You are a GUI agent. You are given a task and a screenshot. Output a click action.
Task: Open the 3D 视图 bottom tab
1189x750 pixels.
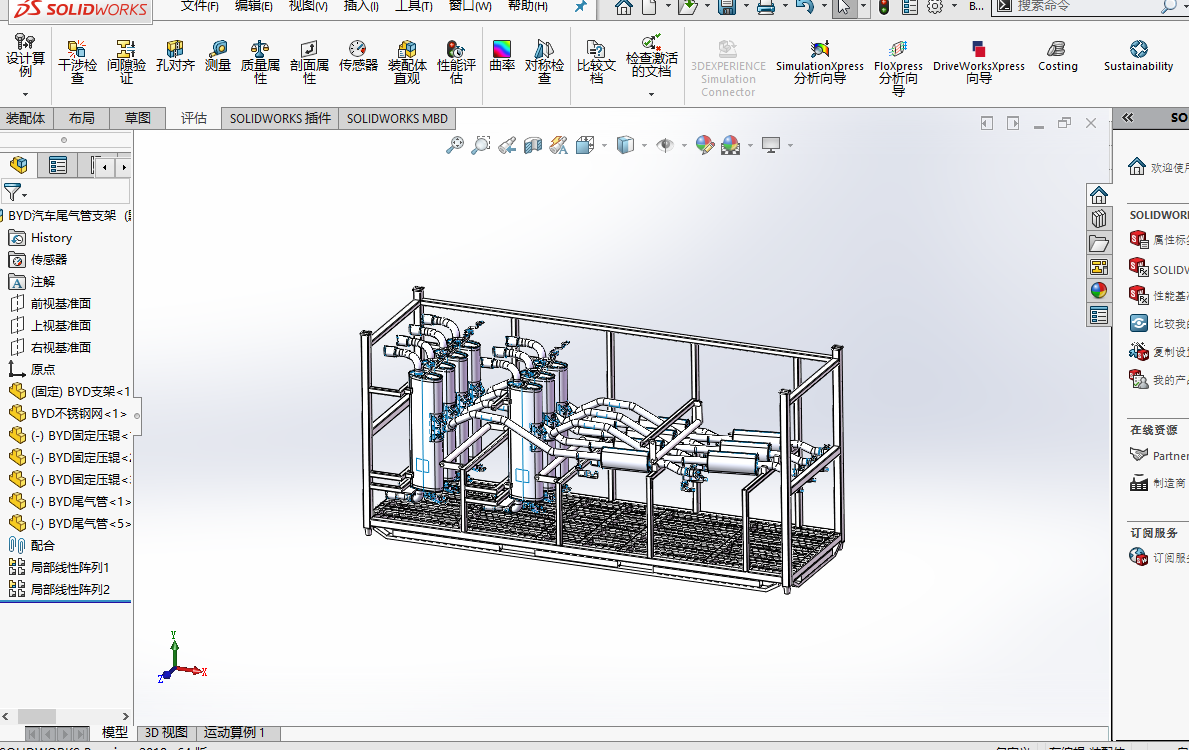tap(166, 733)
